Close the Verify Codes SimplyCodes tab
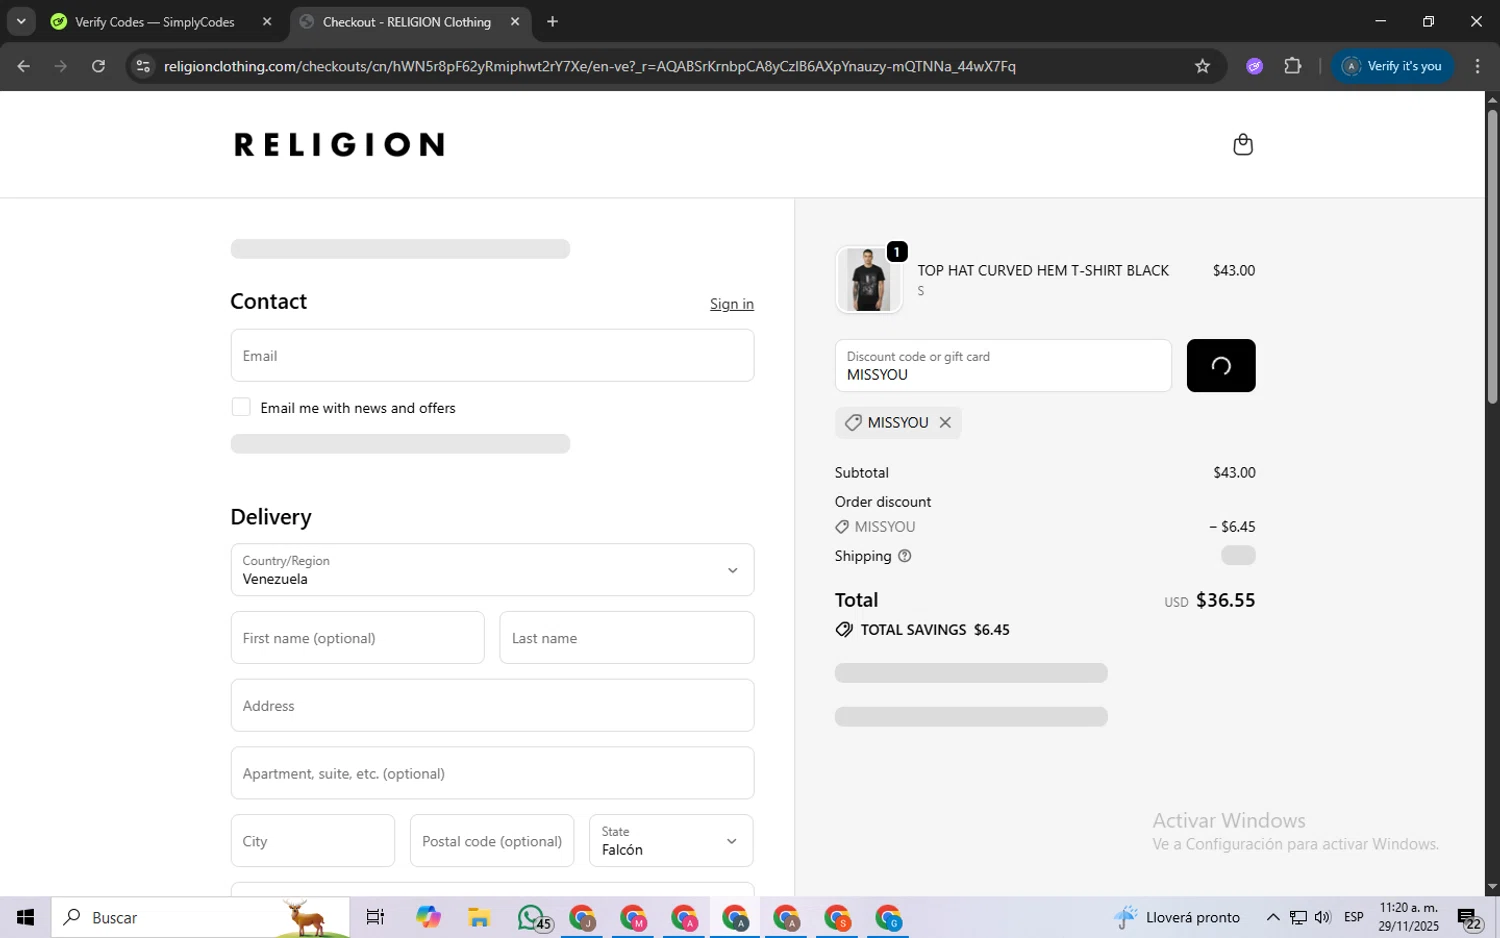This screenshot has width=1500, height=938. (266, 21)
